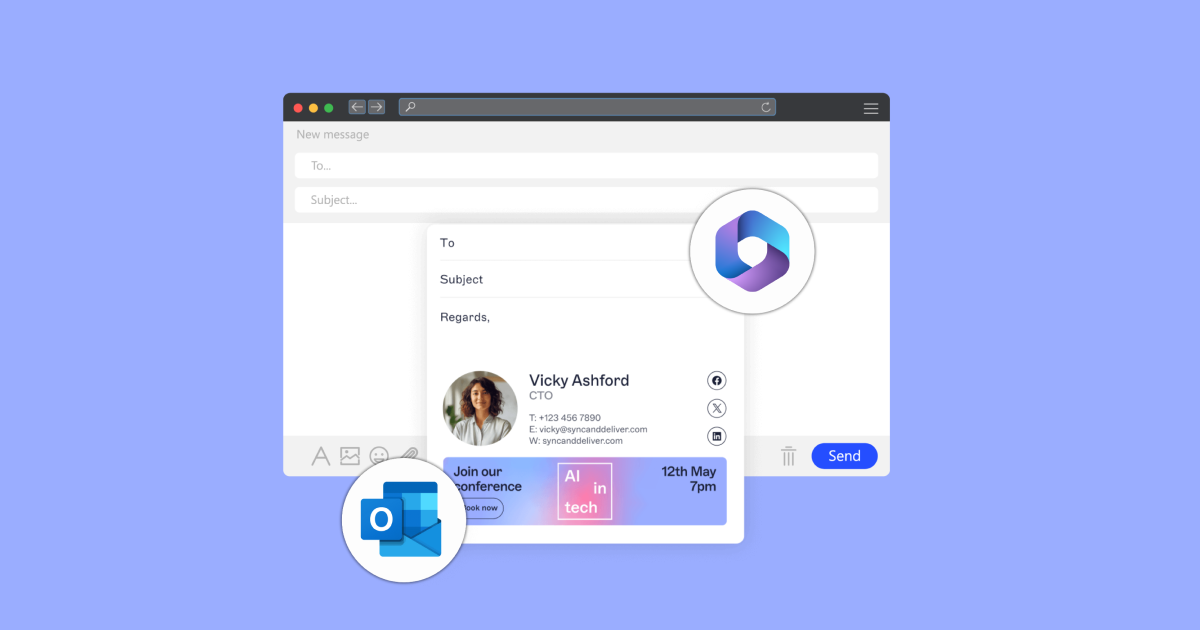Click Vicky Ashford's profile photo
1200x630 pixels.
pyautogui.click(x=480, y=408)
